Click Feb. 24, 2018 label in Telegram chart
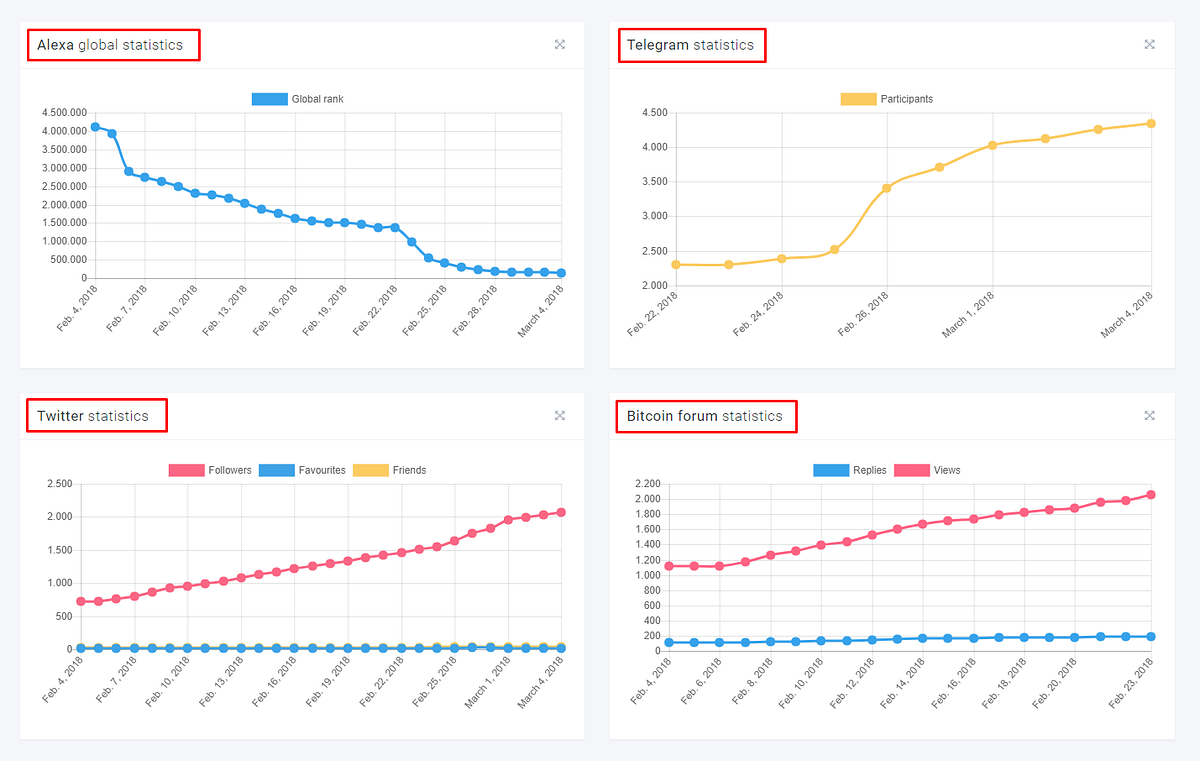Viewport: 1200px width, 761px height. 759,314
